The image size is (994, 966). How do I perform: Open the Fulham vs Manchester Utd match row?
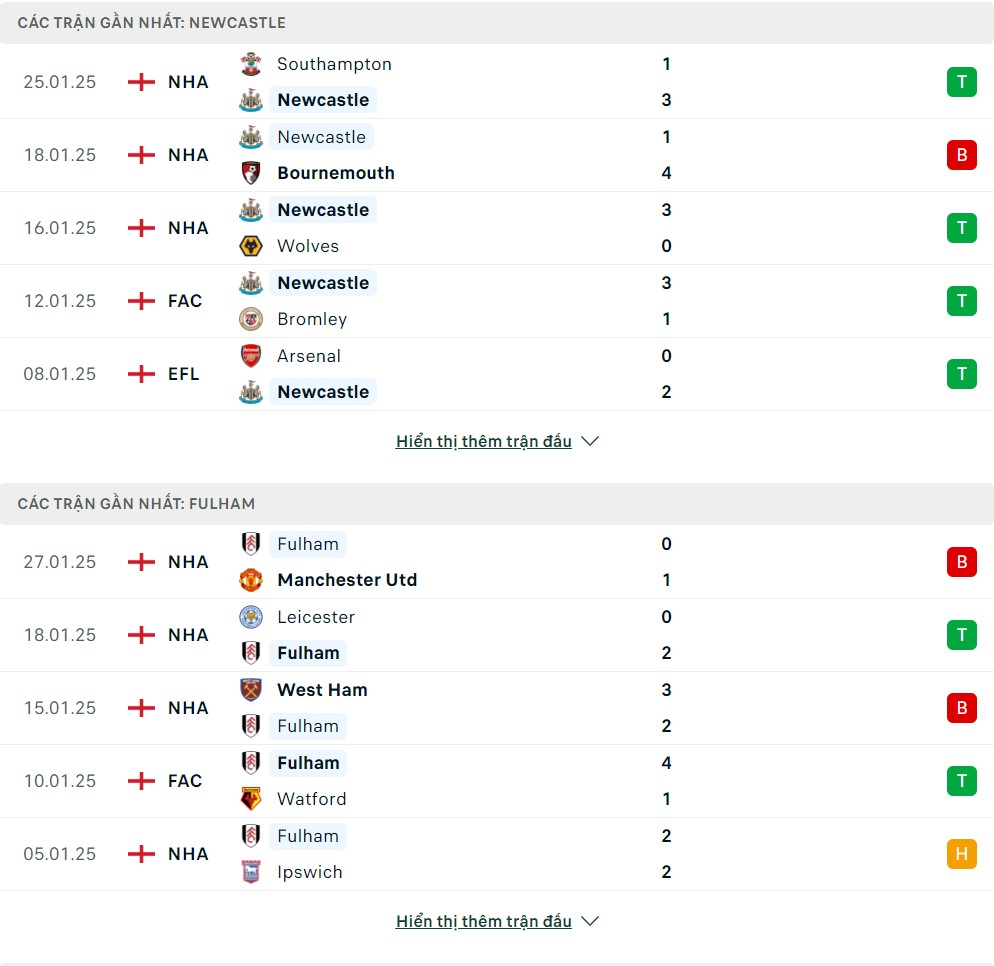point(497,562)
